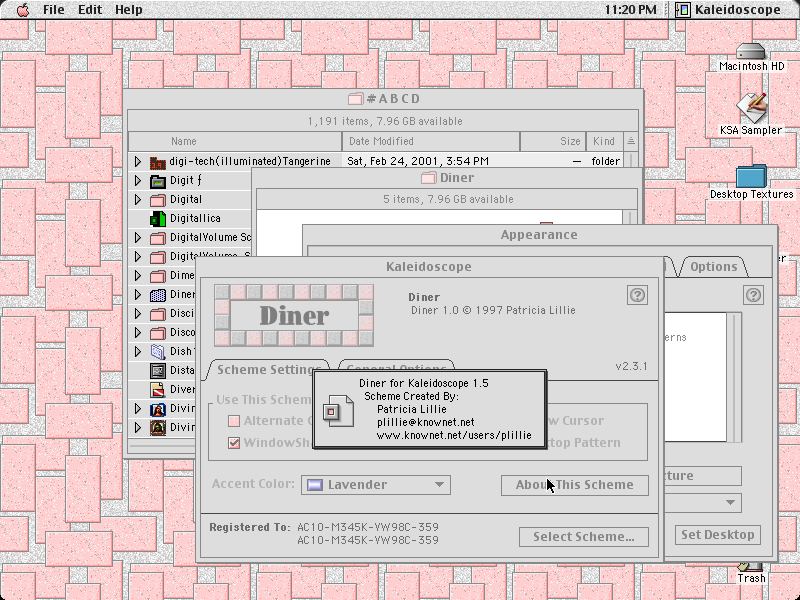
Task: Click the Lavender color swatch
Action: 315,485
